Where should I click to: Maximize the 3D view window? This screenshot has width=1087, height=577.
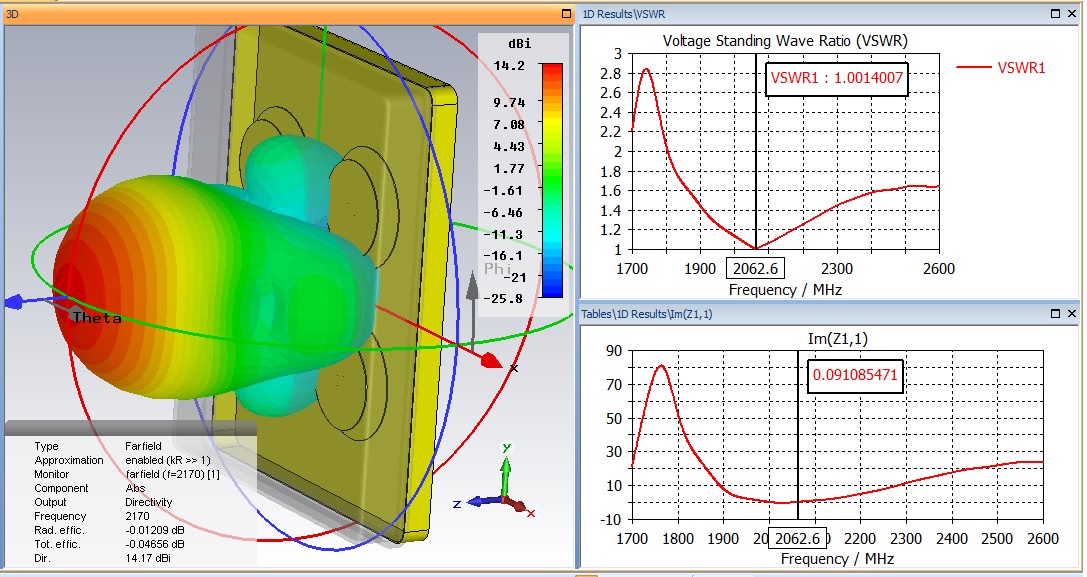coord(565,13)
